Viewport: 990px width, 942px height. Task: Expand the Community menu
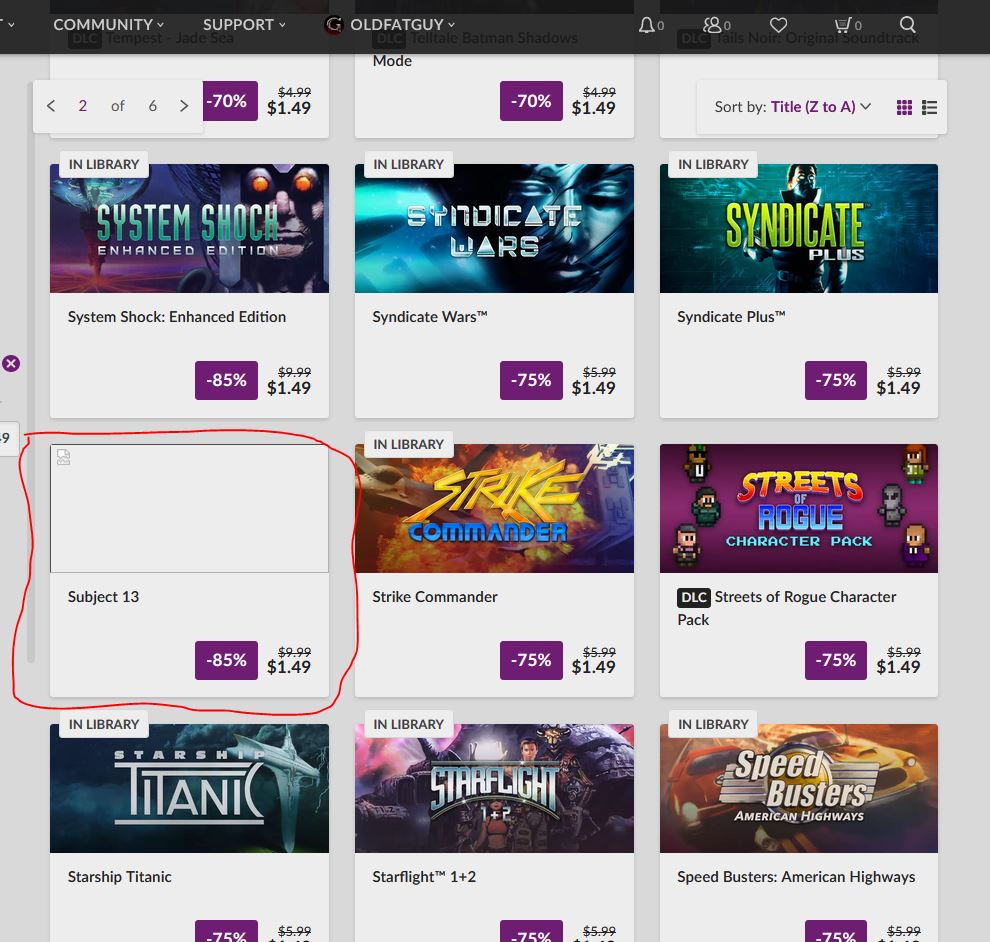(x=108, y=25)
